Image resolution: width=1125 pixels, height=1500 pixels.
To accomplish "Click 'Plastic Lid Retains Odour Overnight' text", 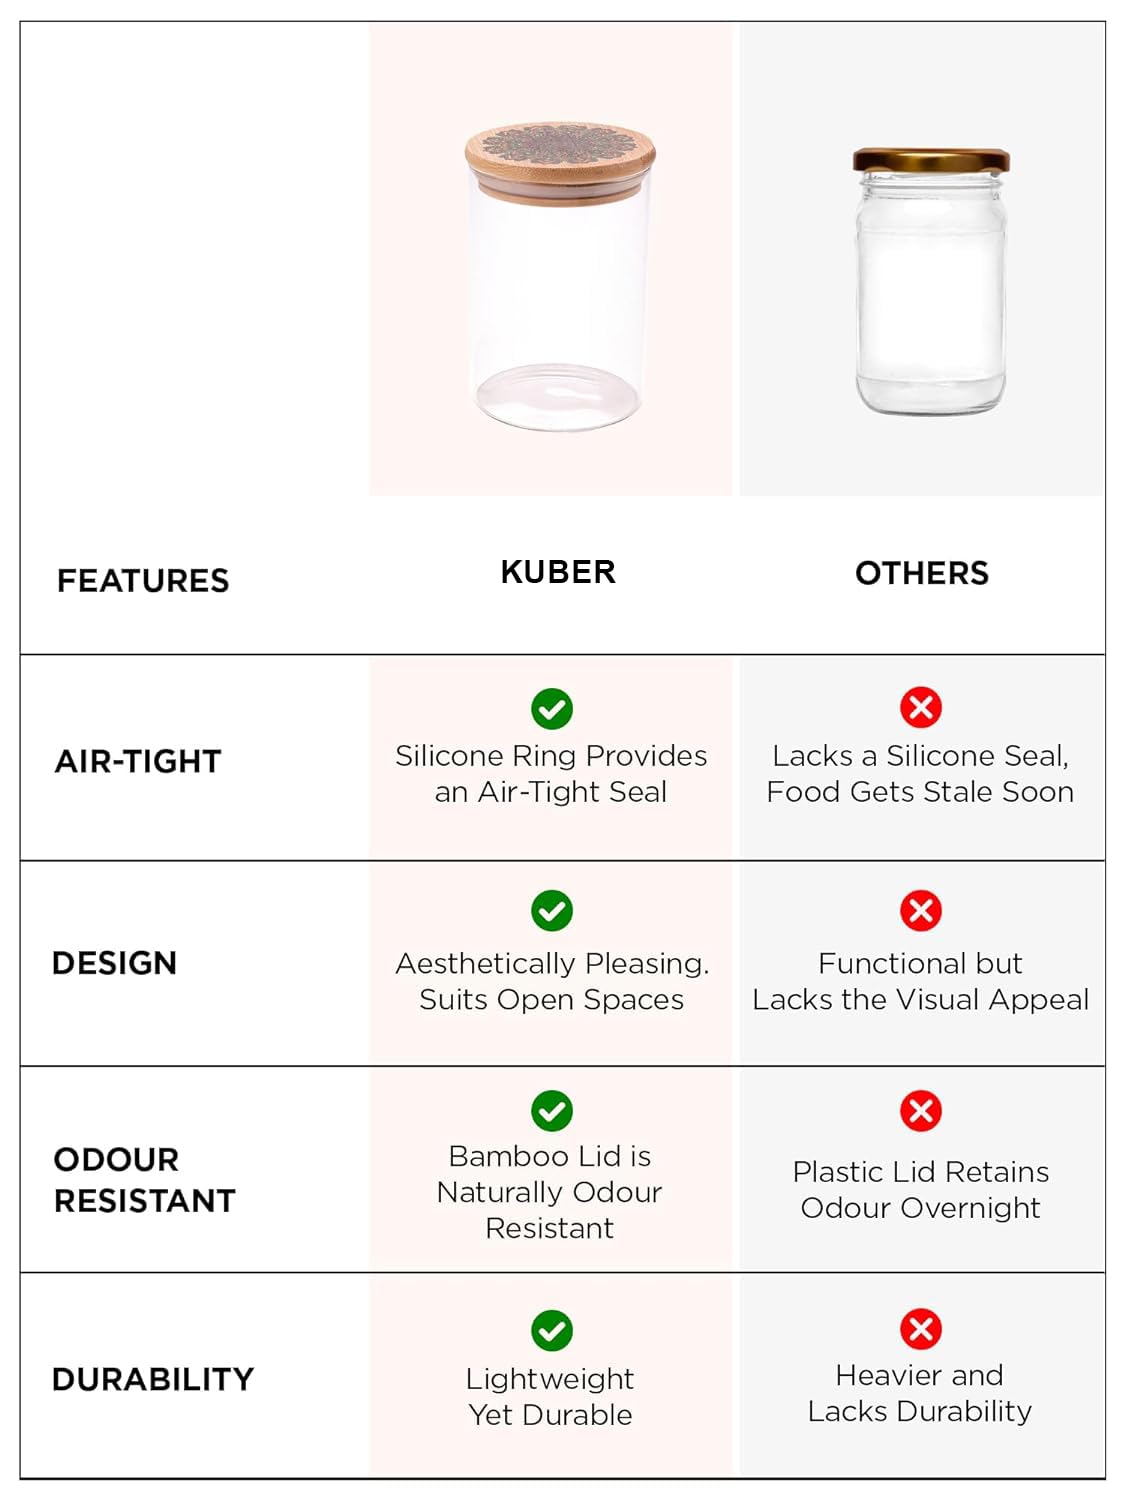I will point(921,1190).
